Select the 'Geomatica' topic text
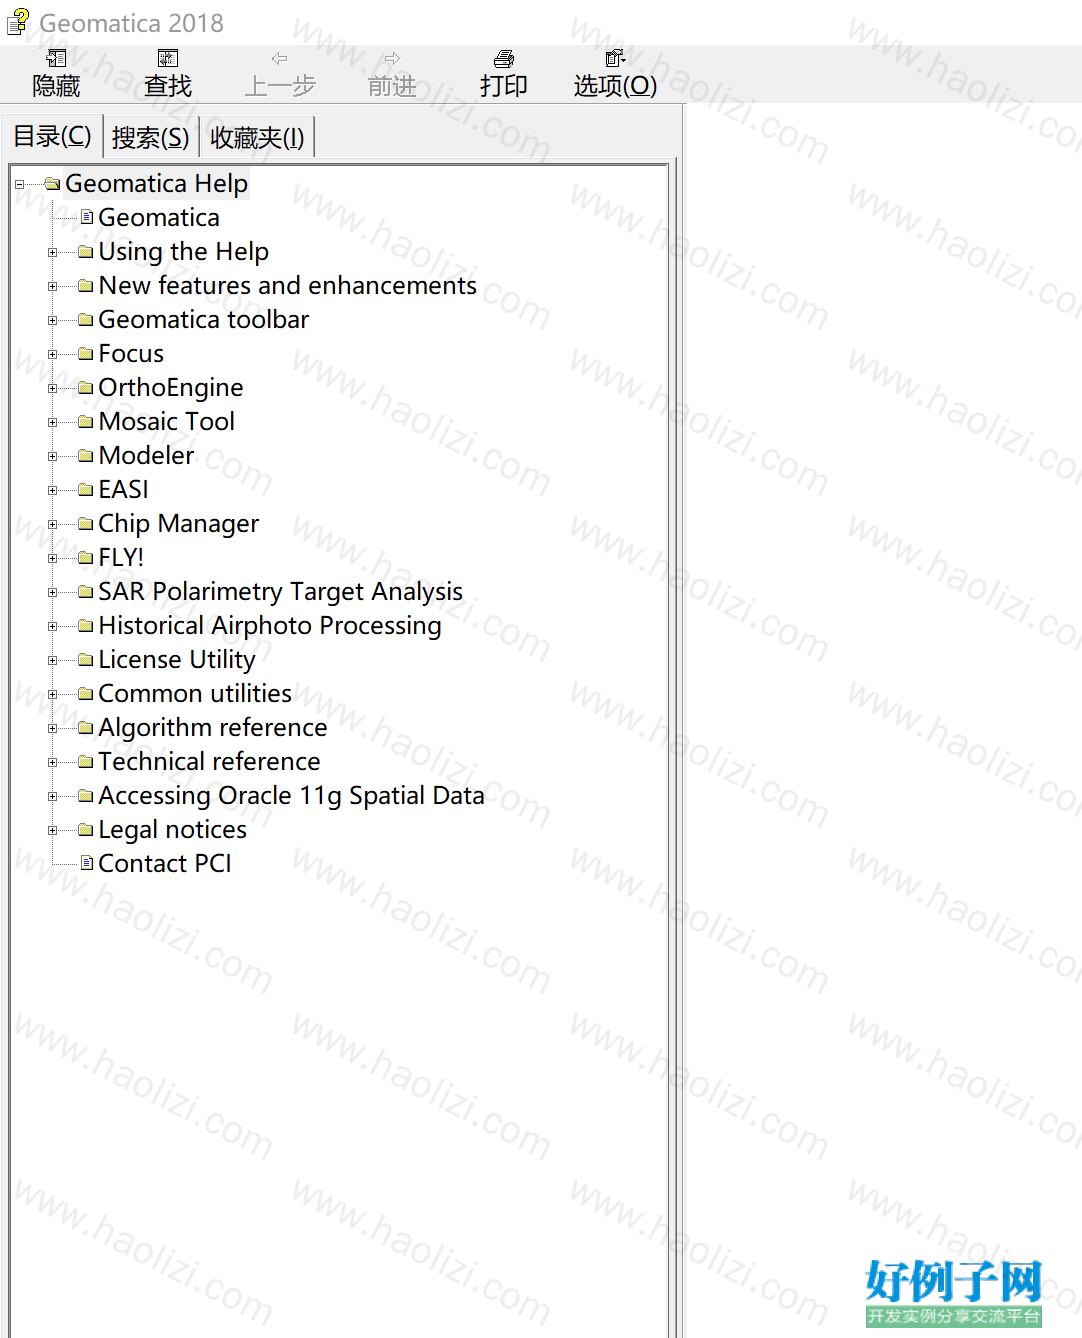Screen dimensions: 1082x1338 159,218
